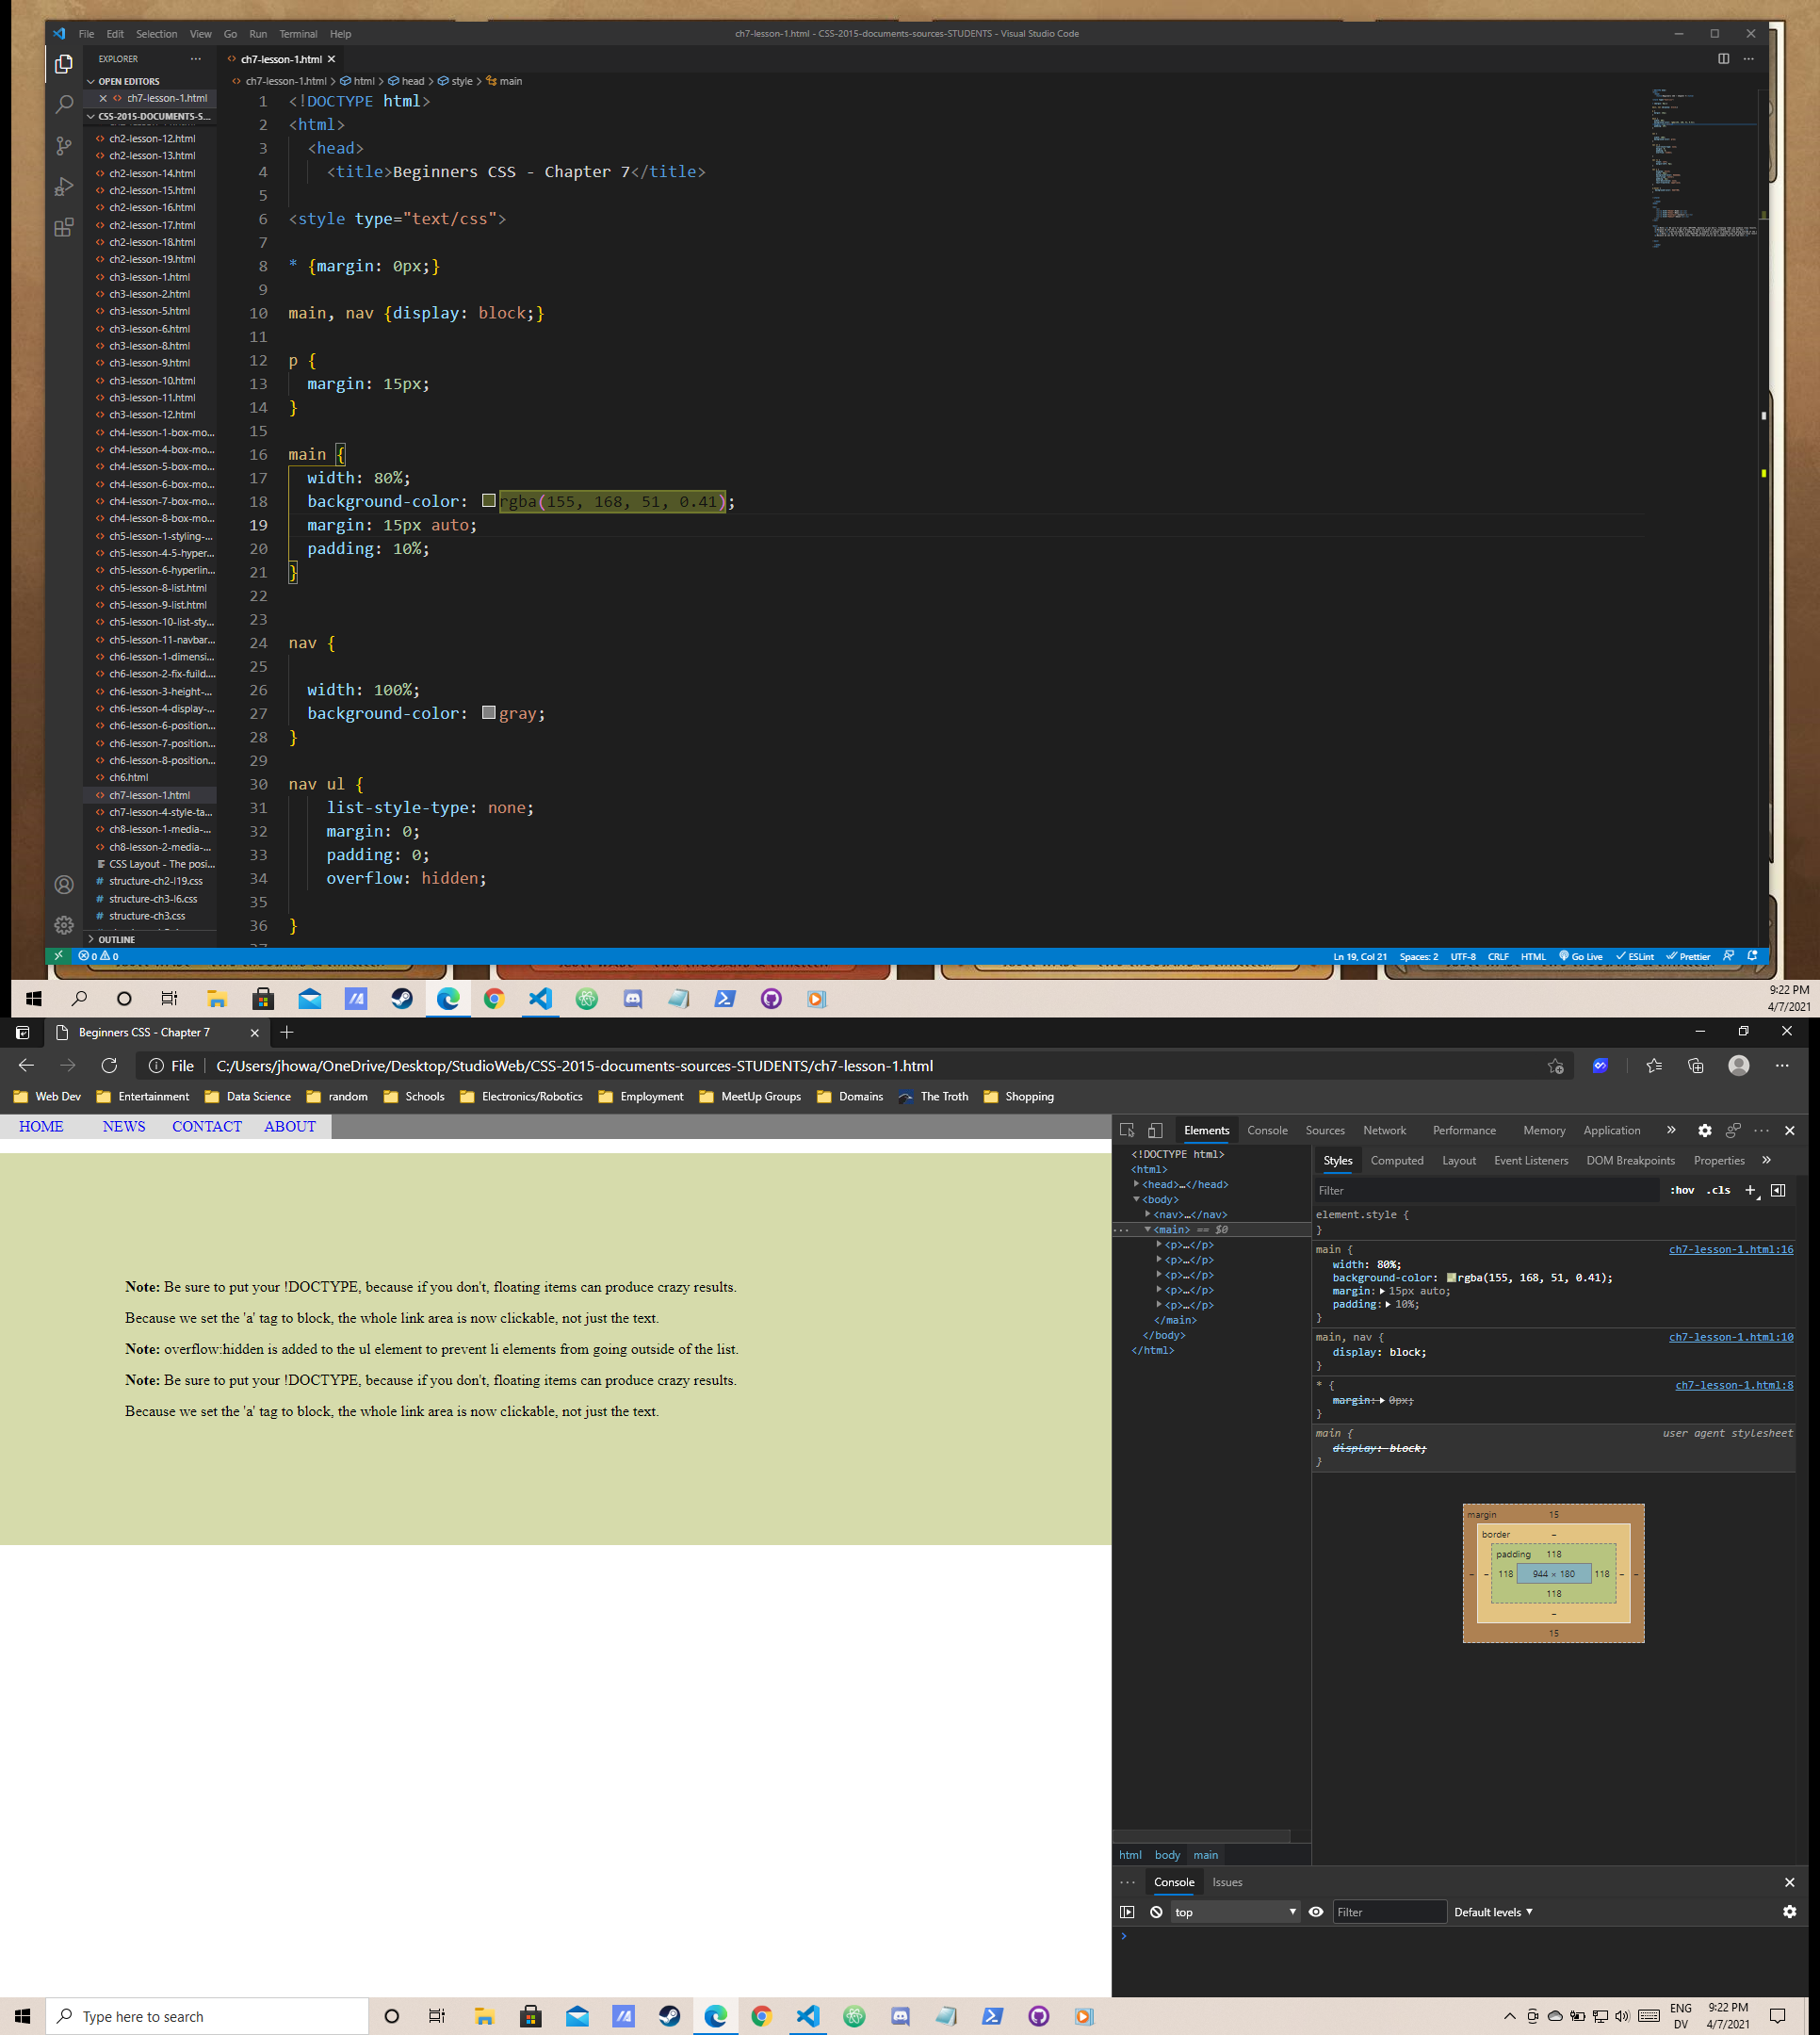Click the Go Live status bar button

[1580, 956]
